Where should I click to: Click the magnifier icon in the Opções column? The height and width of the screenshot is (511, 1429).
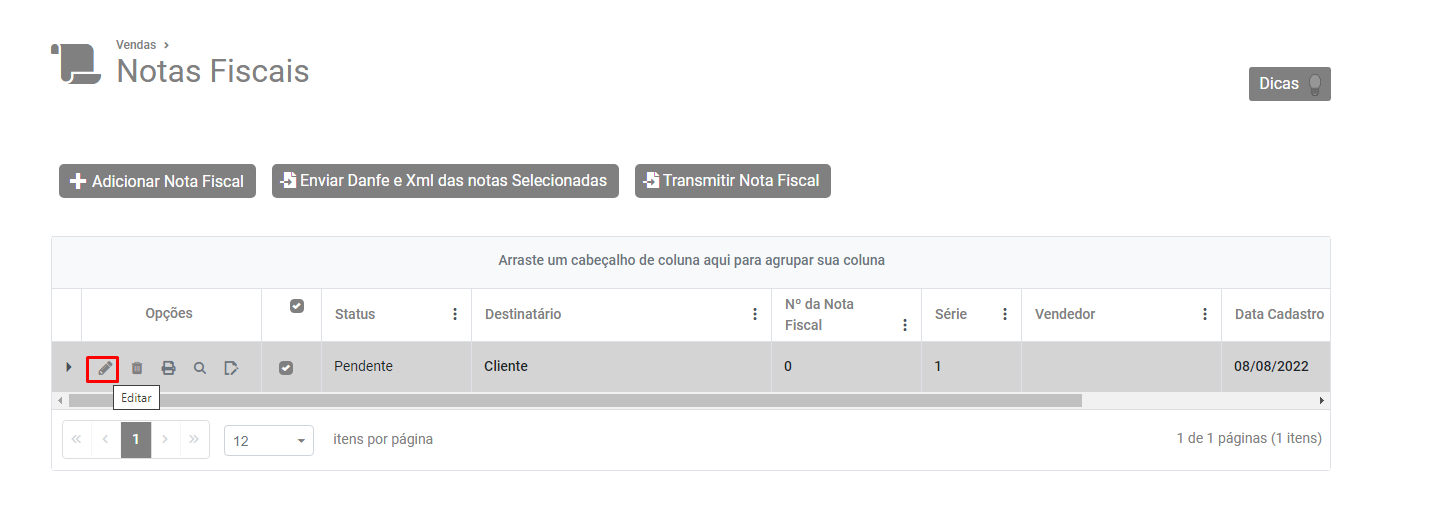[200, 368]
